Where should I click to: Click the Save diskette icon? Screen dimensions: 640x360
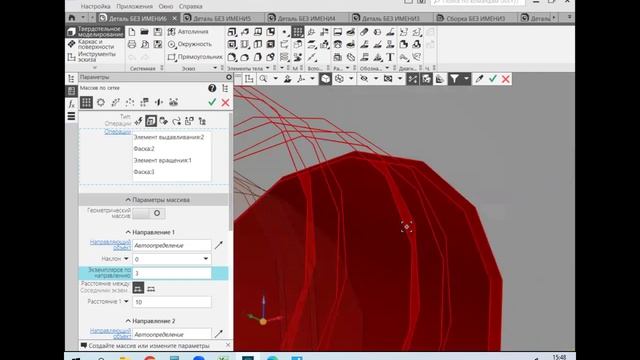tap(158, 32)
